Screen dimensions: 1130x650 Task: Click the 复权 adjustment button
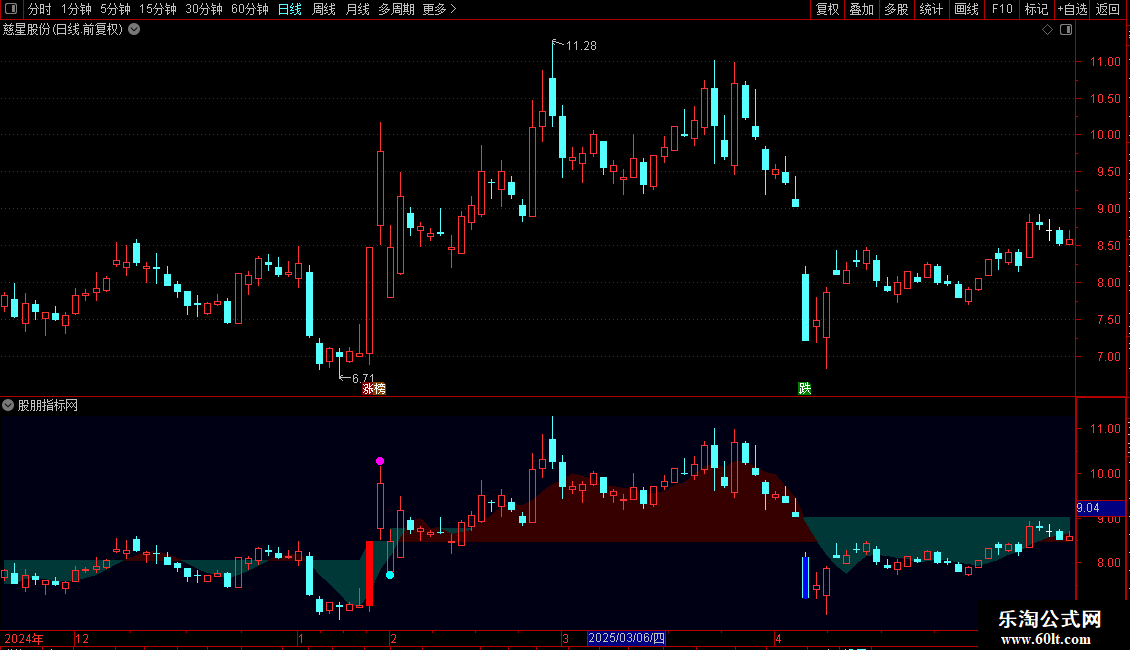coord(827,9)
